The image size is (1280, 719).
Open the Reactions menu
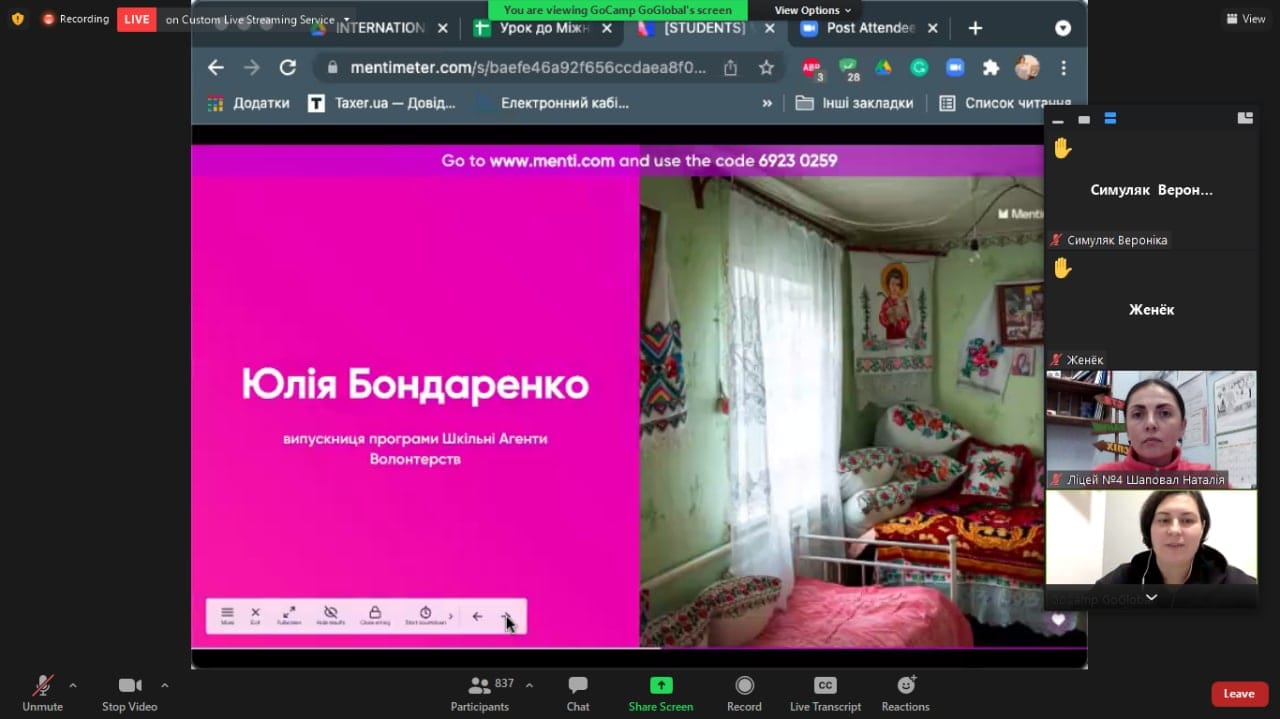click(x=905, y=693)
